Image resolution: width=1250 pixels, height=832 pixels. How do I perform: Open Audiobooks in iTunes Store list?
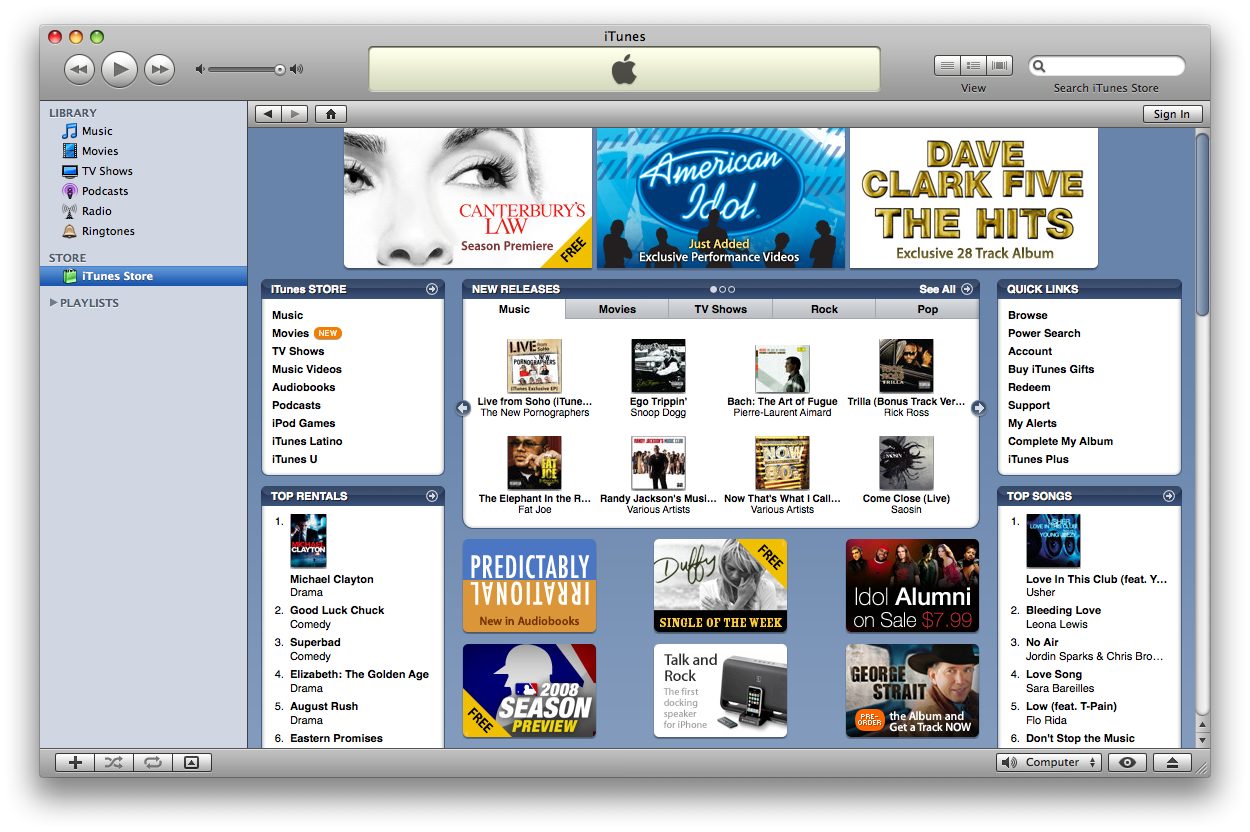pos(303,387)
